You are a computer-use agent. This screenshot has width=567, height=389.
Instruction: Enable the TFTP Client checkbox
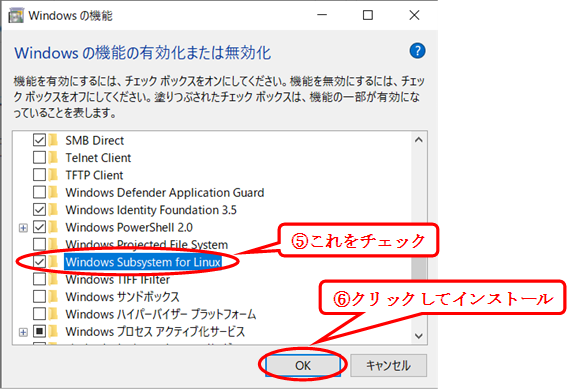(x=39, y=175)
